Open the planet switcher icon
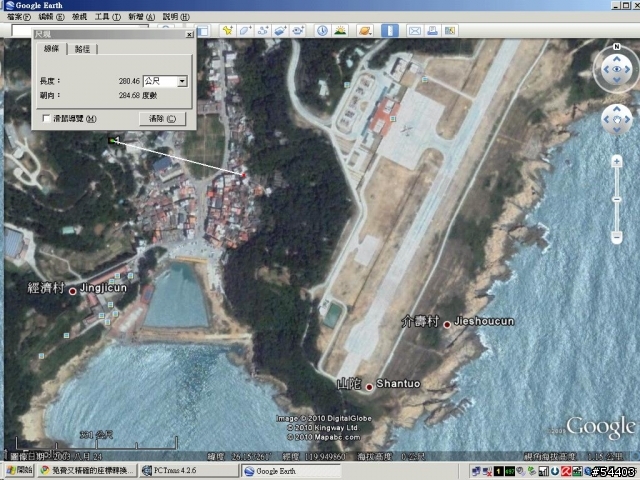 point(364,31)
